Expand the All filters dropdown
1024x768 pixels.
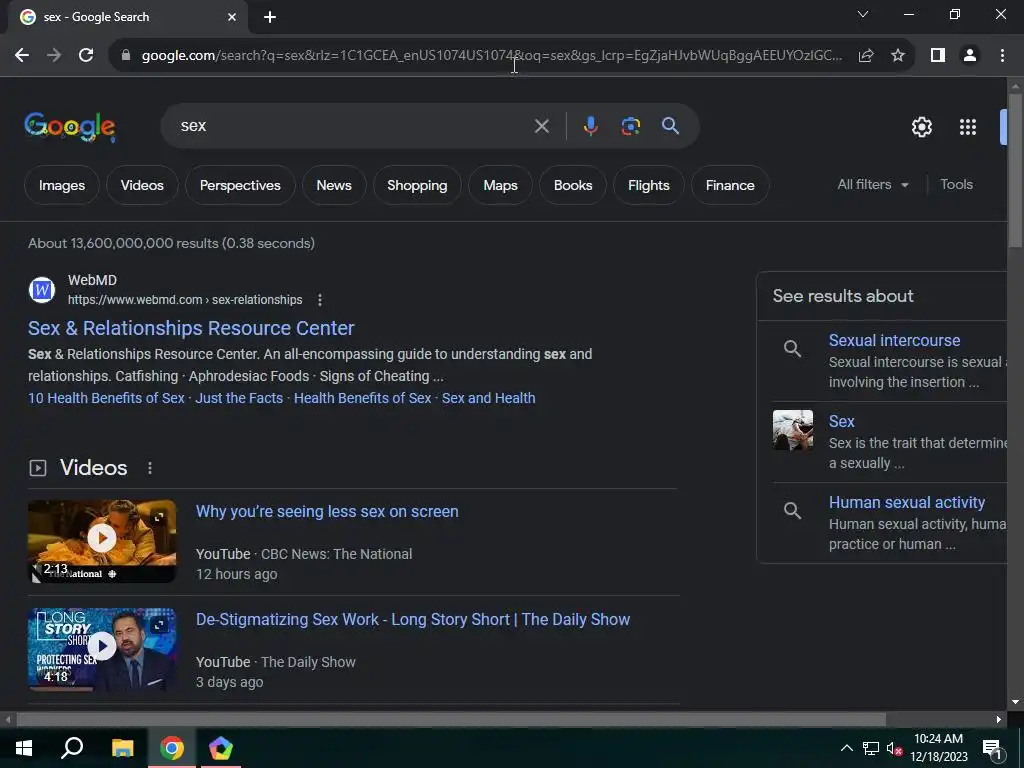[x=873, y=185]
